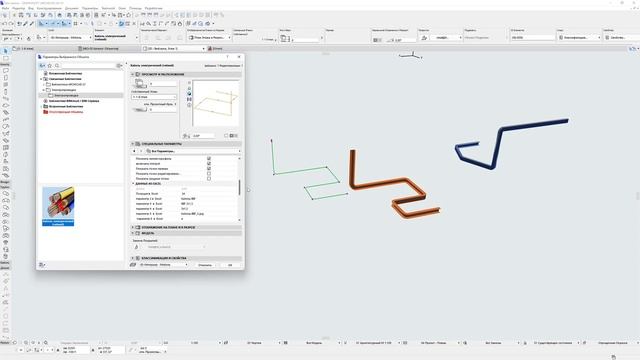Click the Wall tool in the toolbox
The height and width of the screenshot is (360, 640).
(x=5, y=71)
